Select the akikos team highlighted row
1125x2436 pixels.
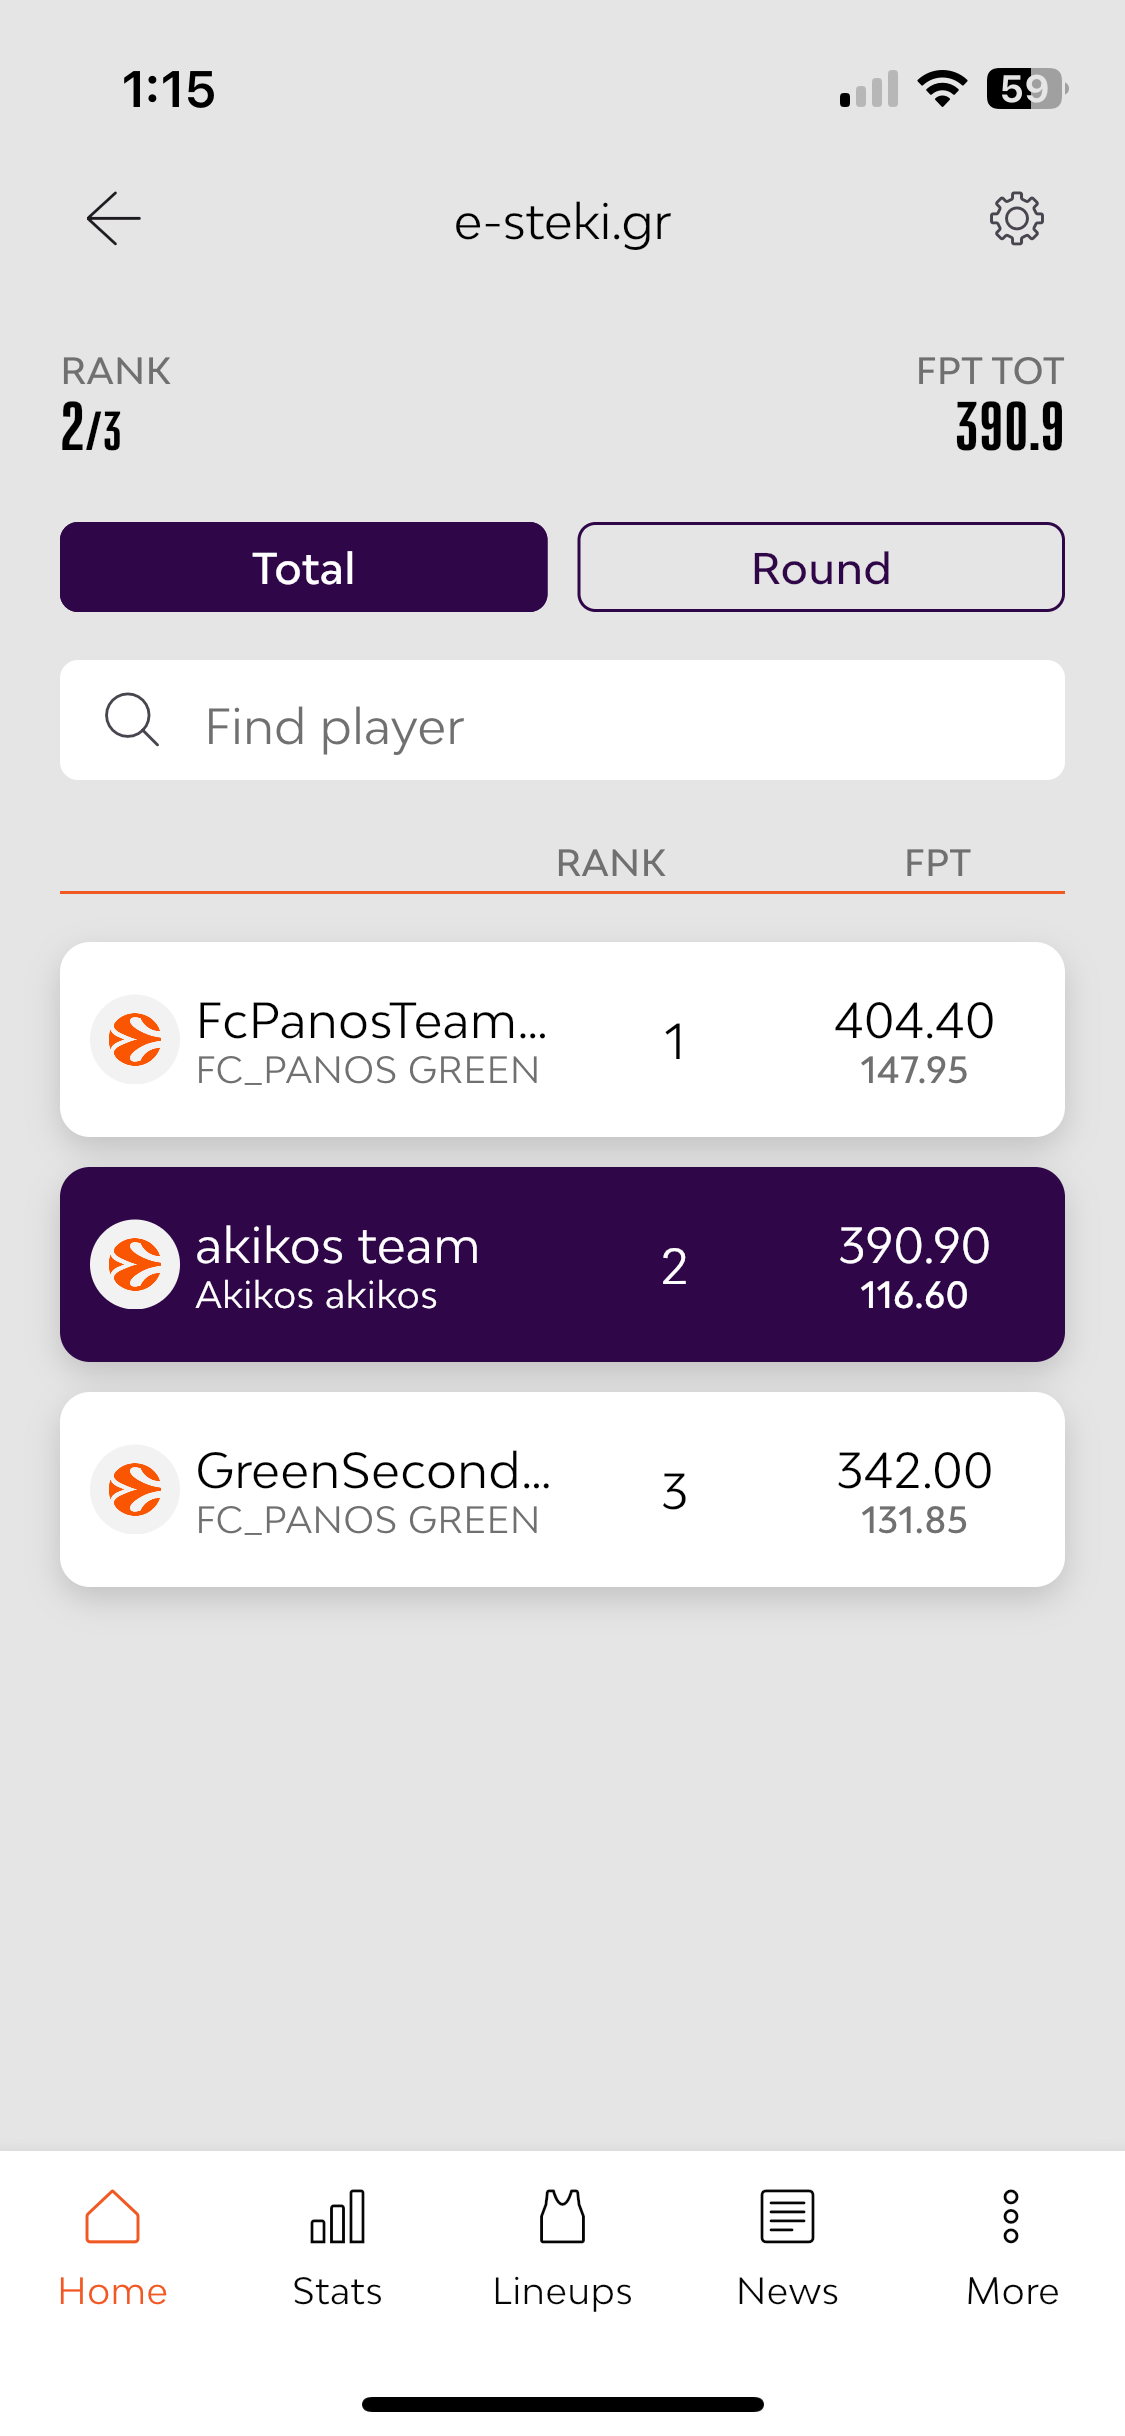click(x=562, y=1264)
